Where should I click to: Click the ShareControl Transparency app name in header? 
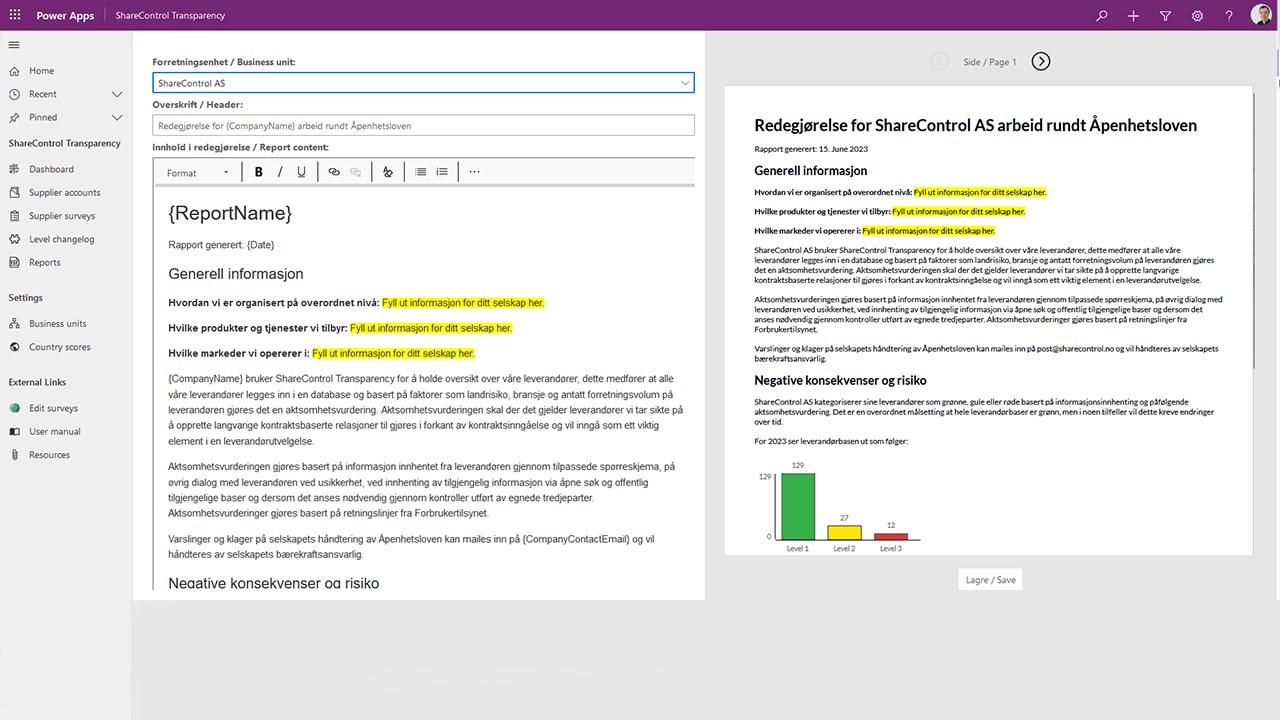click(x=170, y=16)
